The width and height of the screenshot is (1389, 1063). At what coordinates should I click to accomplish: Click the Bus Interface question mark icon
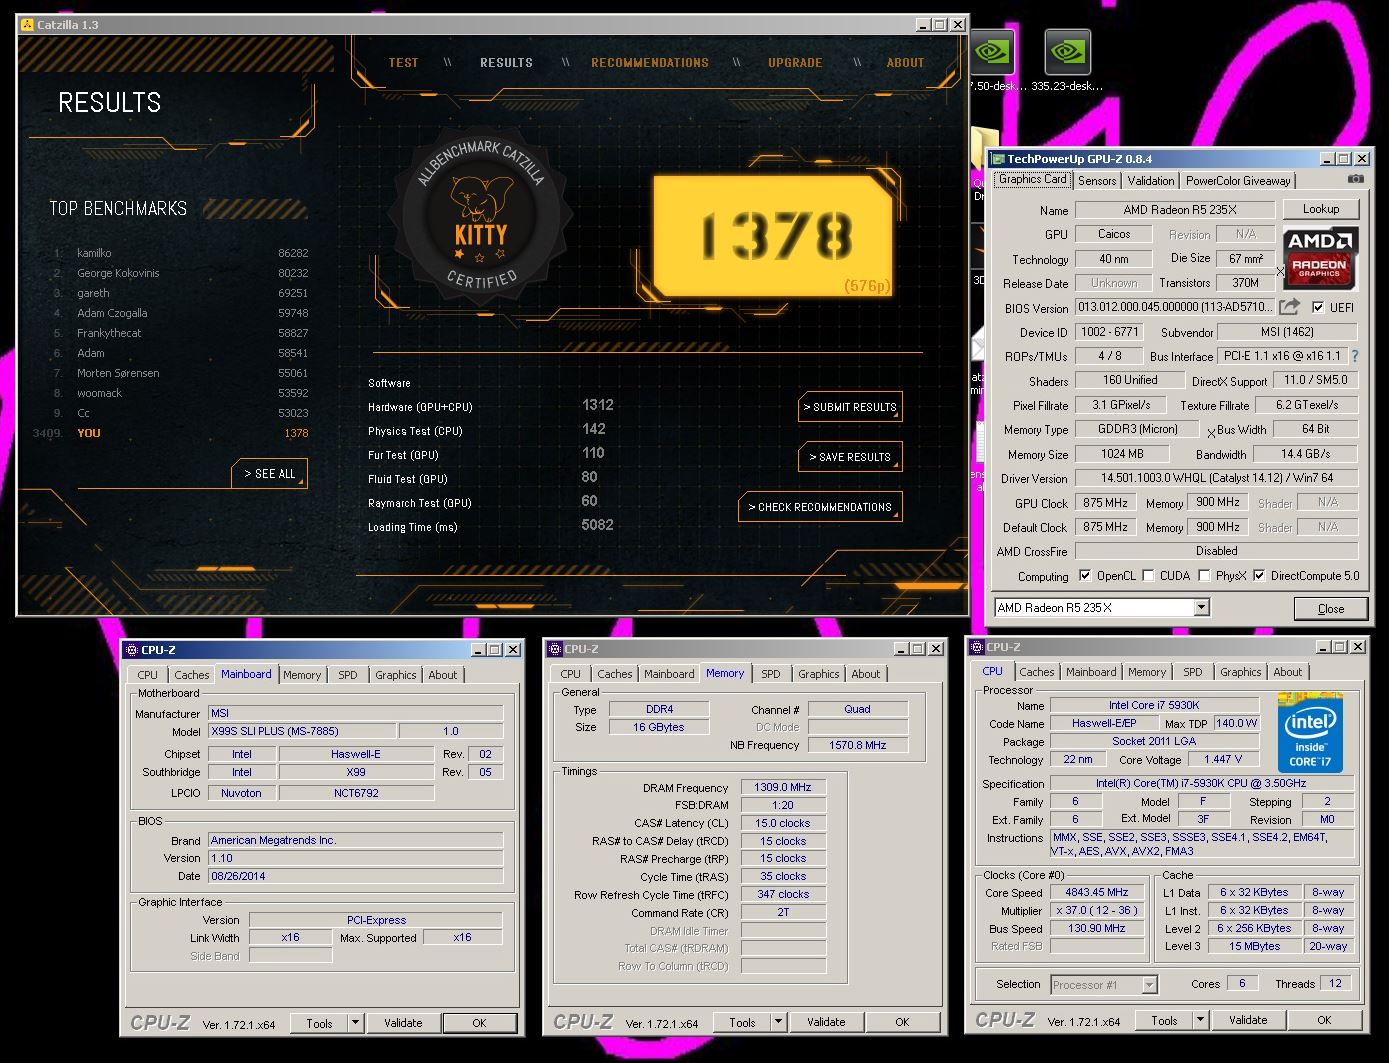1355,356
